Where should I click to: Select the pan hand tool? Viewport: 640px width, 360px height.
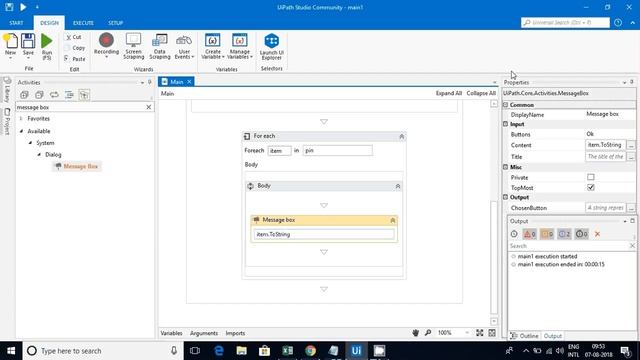tap(416, 333)
